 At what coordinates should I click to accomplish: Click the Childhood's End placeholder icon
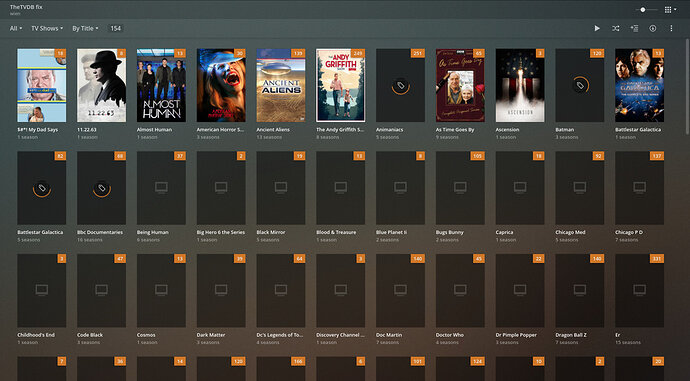(x=42, y=290)
